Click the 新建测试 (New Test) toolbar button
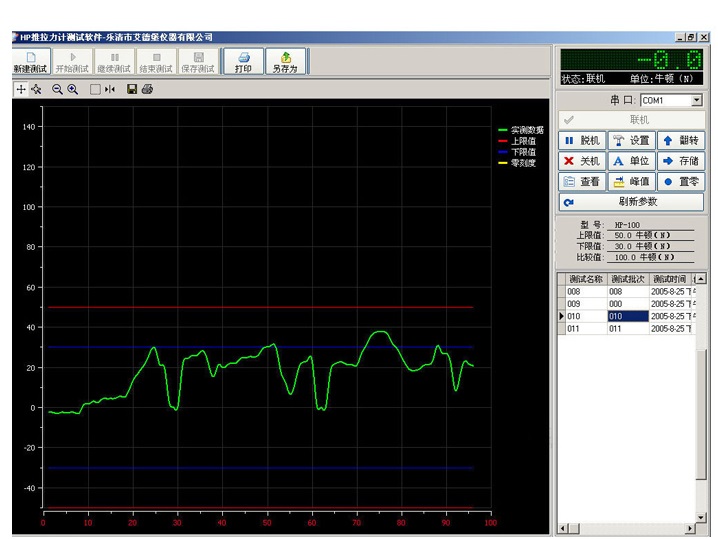The width and height of the screenshot is (718, 539). (30, 62)
